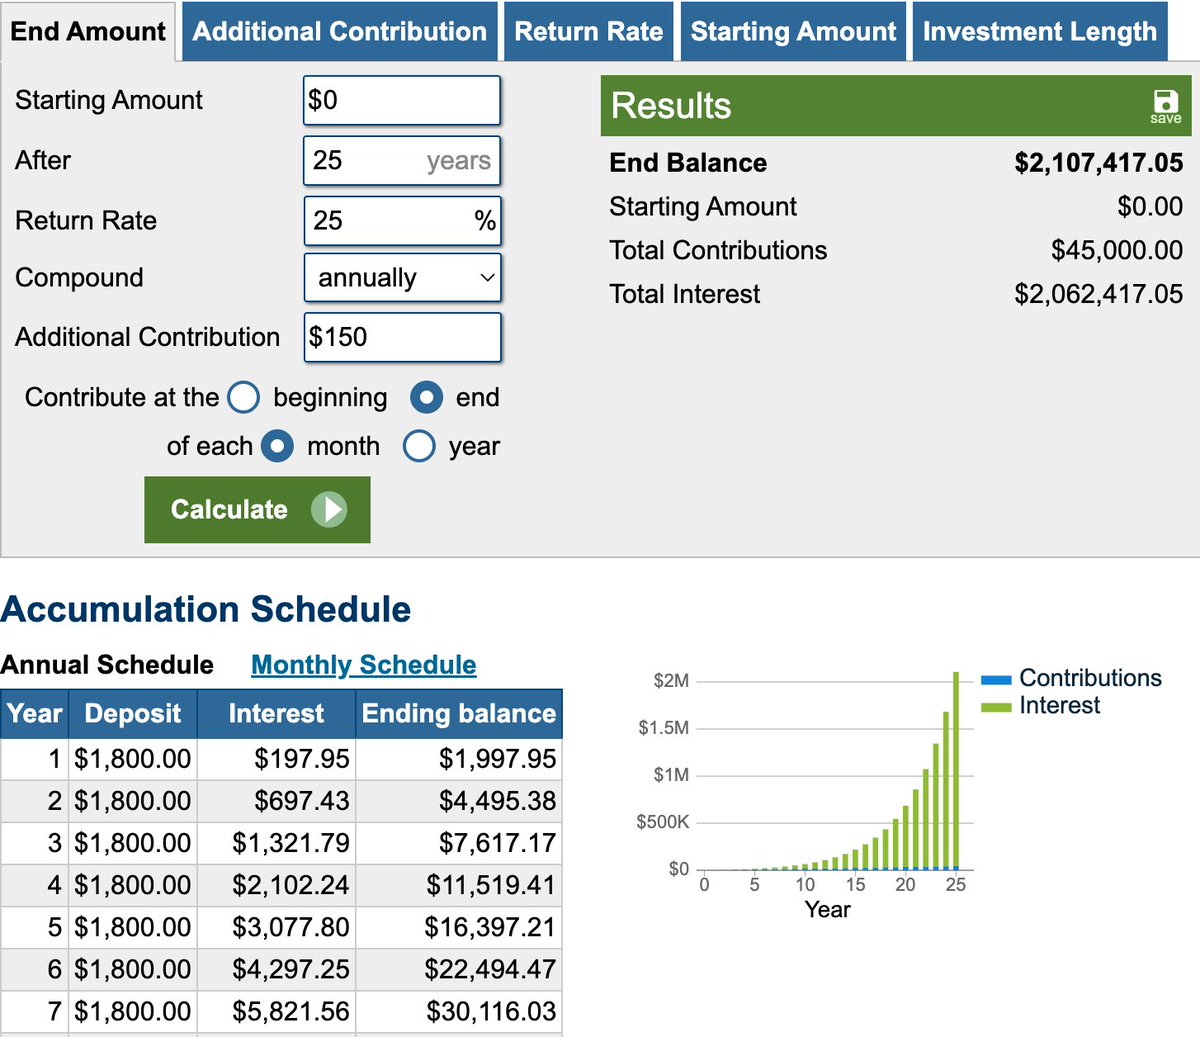Focus the Return Rate percent field

(402, 220)
